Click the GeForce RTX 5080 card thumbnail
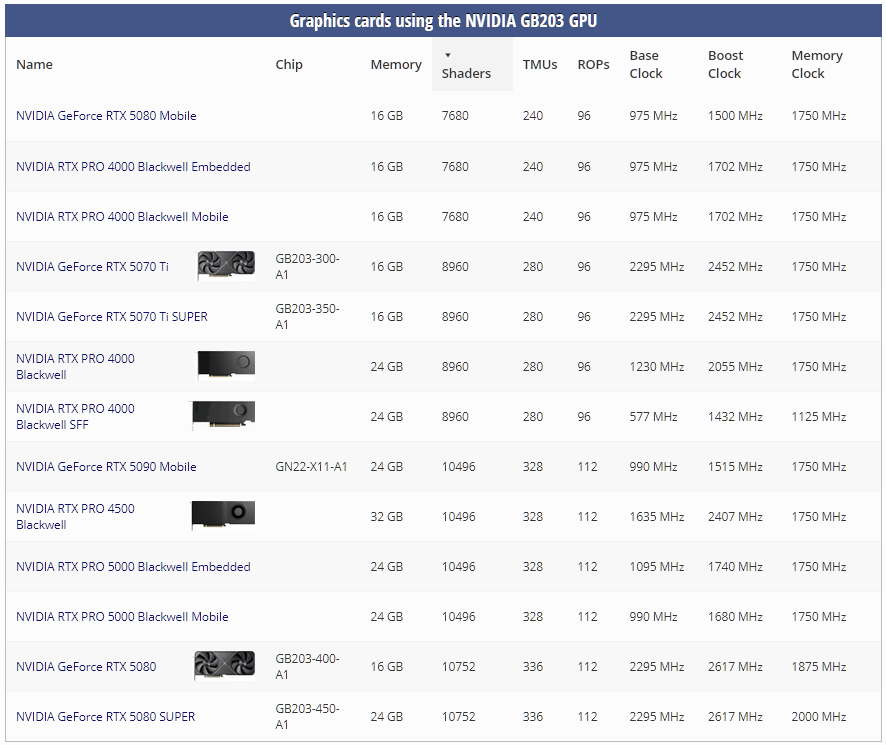This screenshot has width=886, height=745. 225,665
